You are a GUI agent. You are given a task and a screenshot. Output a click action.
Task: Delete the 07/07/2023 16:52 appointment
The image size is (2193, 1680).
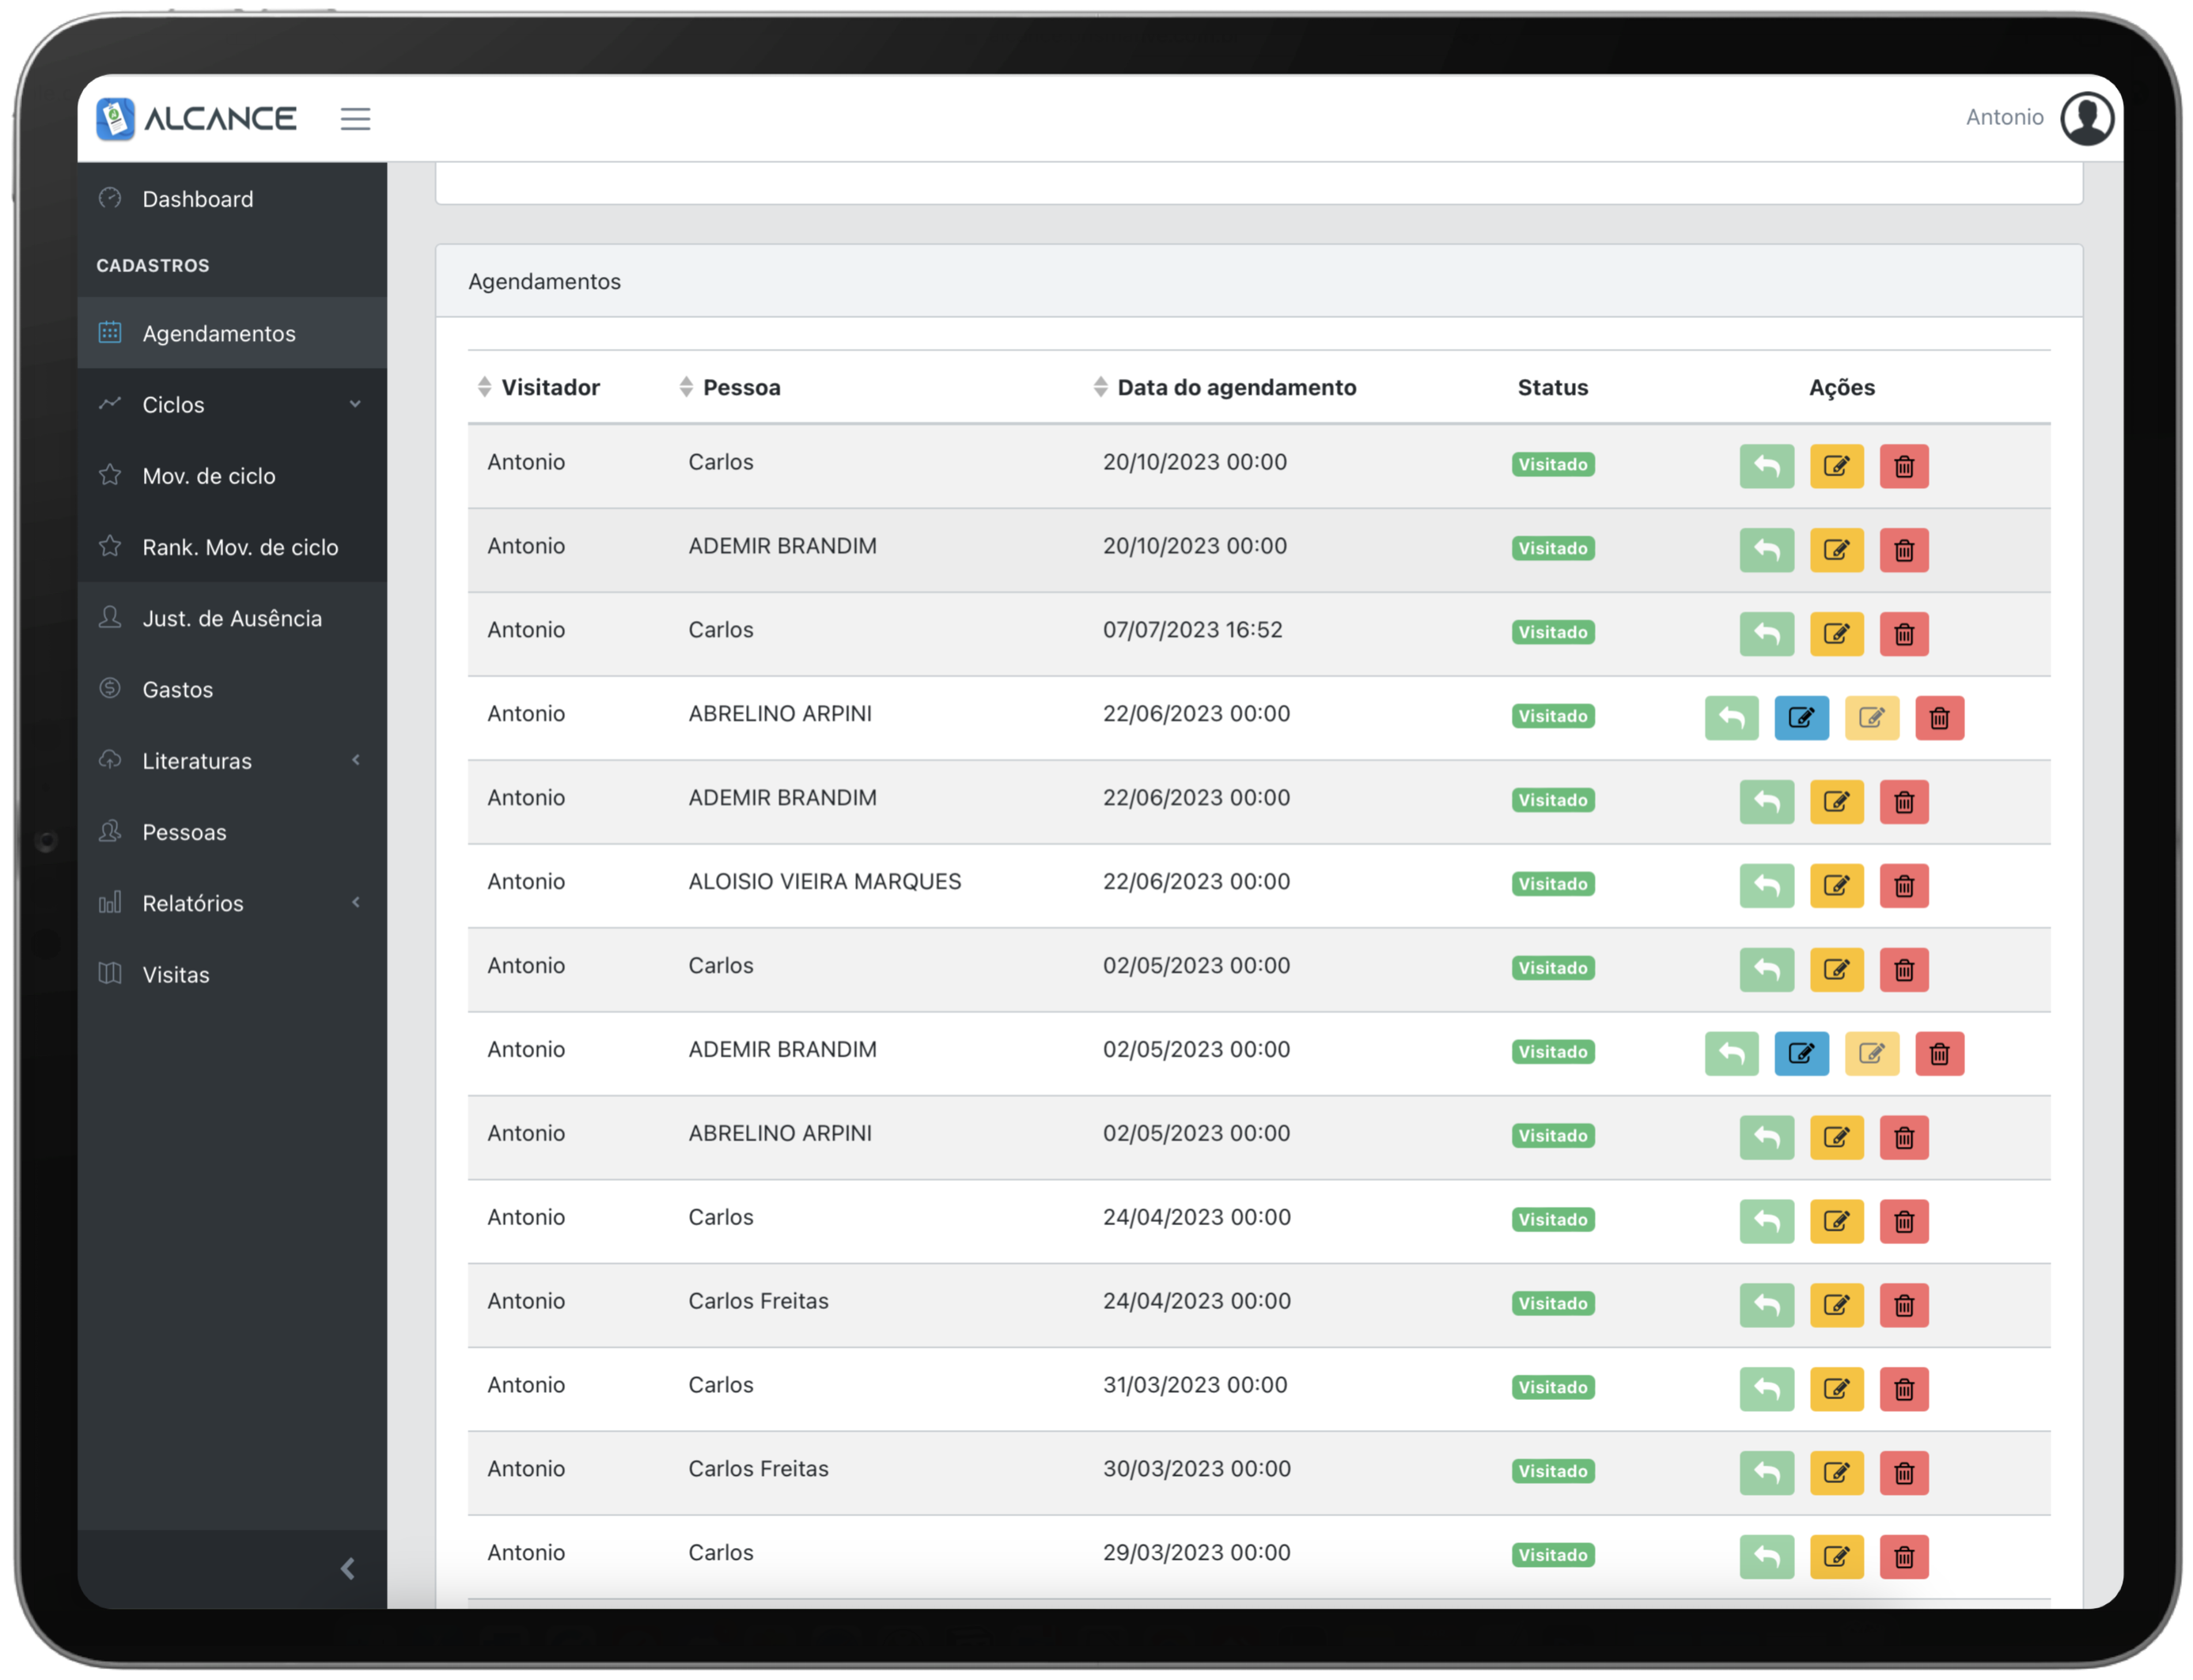pos(1903,634)
